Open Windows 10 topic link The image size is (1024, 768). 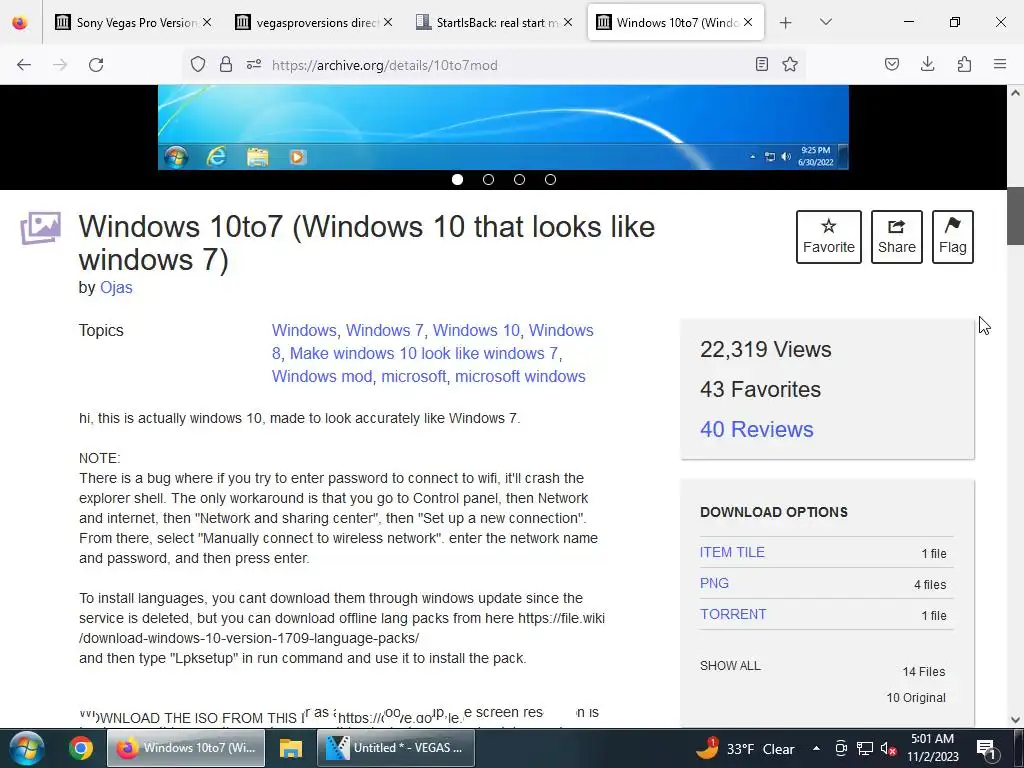coord(476,330)
